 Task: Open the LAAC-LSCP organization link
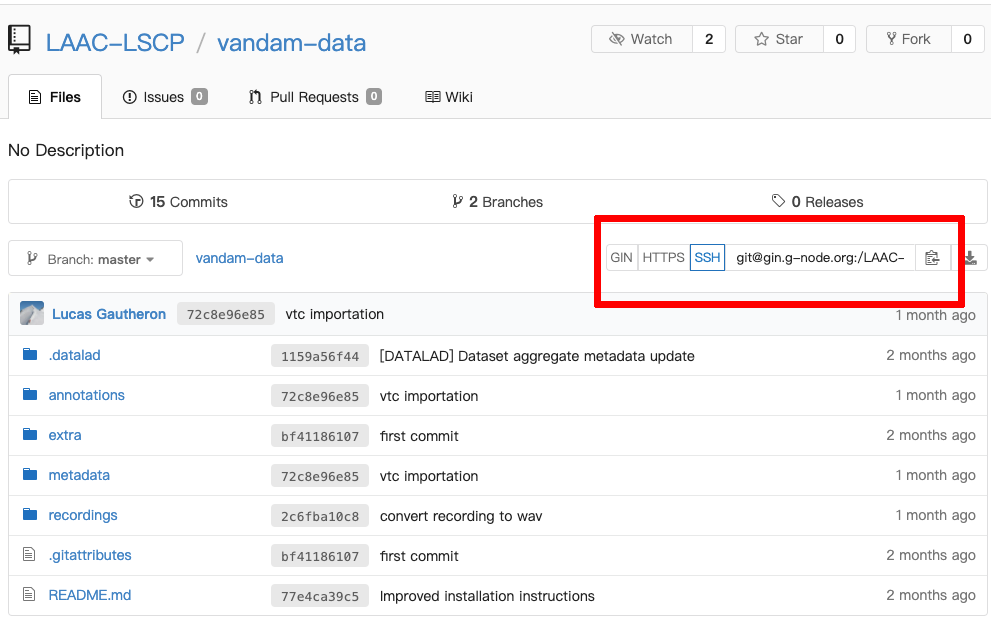click(x=115, y=43)
